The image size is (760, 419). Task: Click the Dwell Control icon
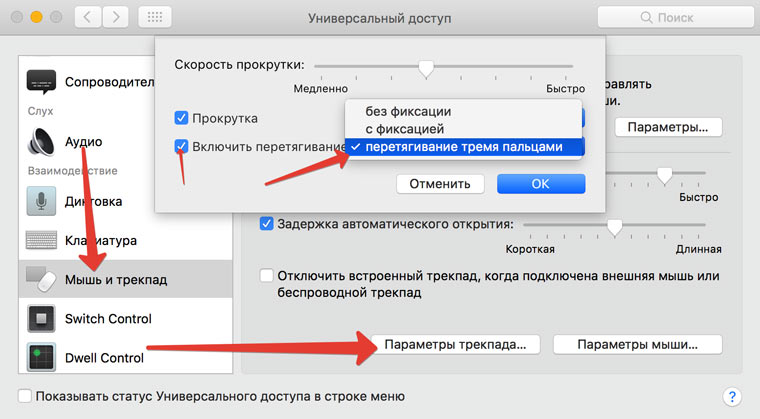43,357
